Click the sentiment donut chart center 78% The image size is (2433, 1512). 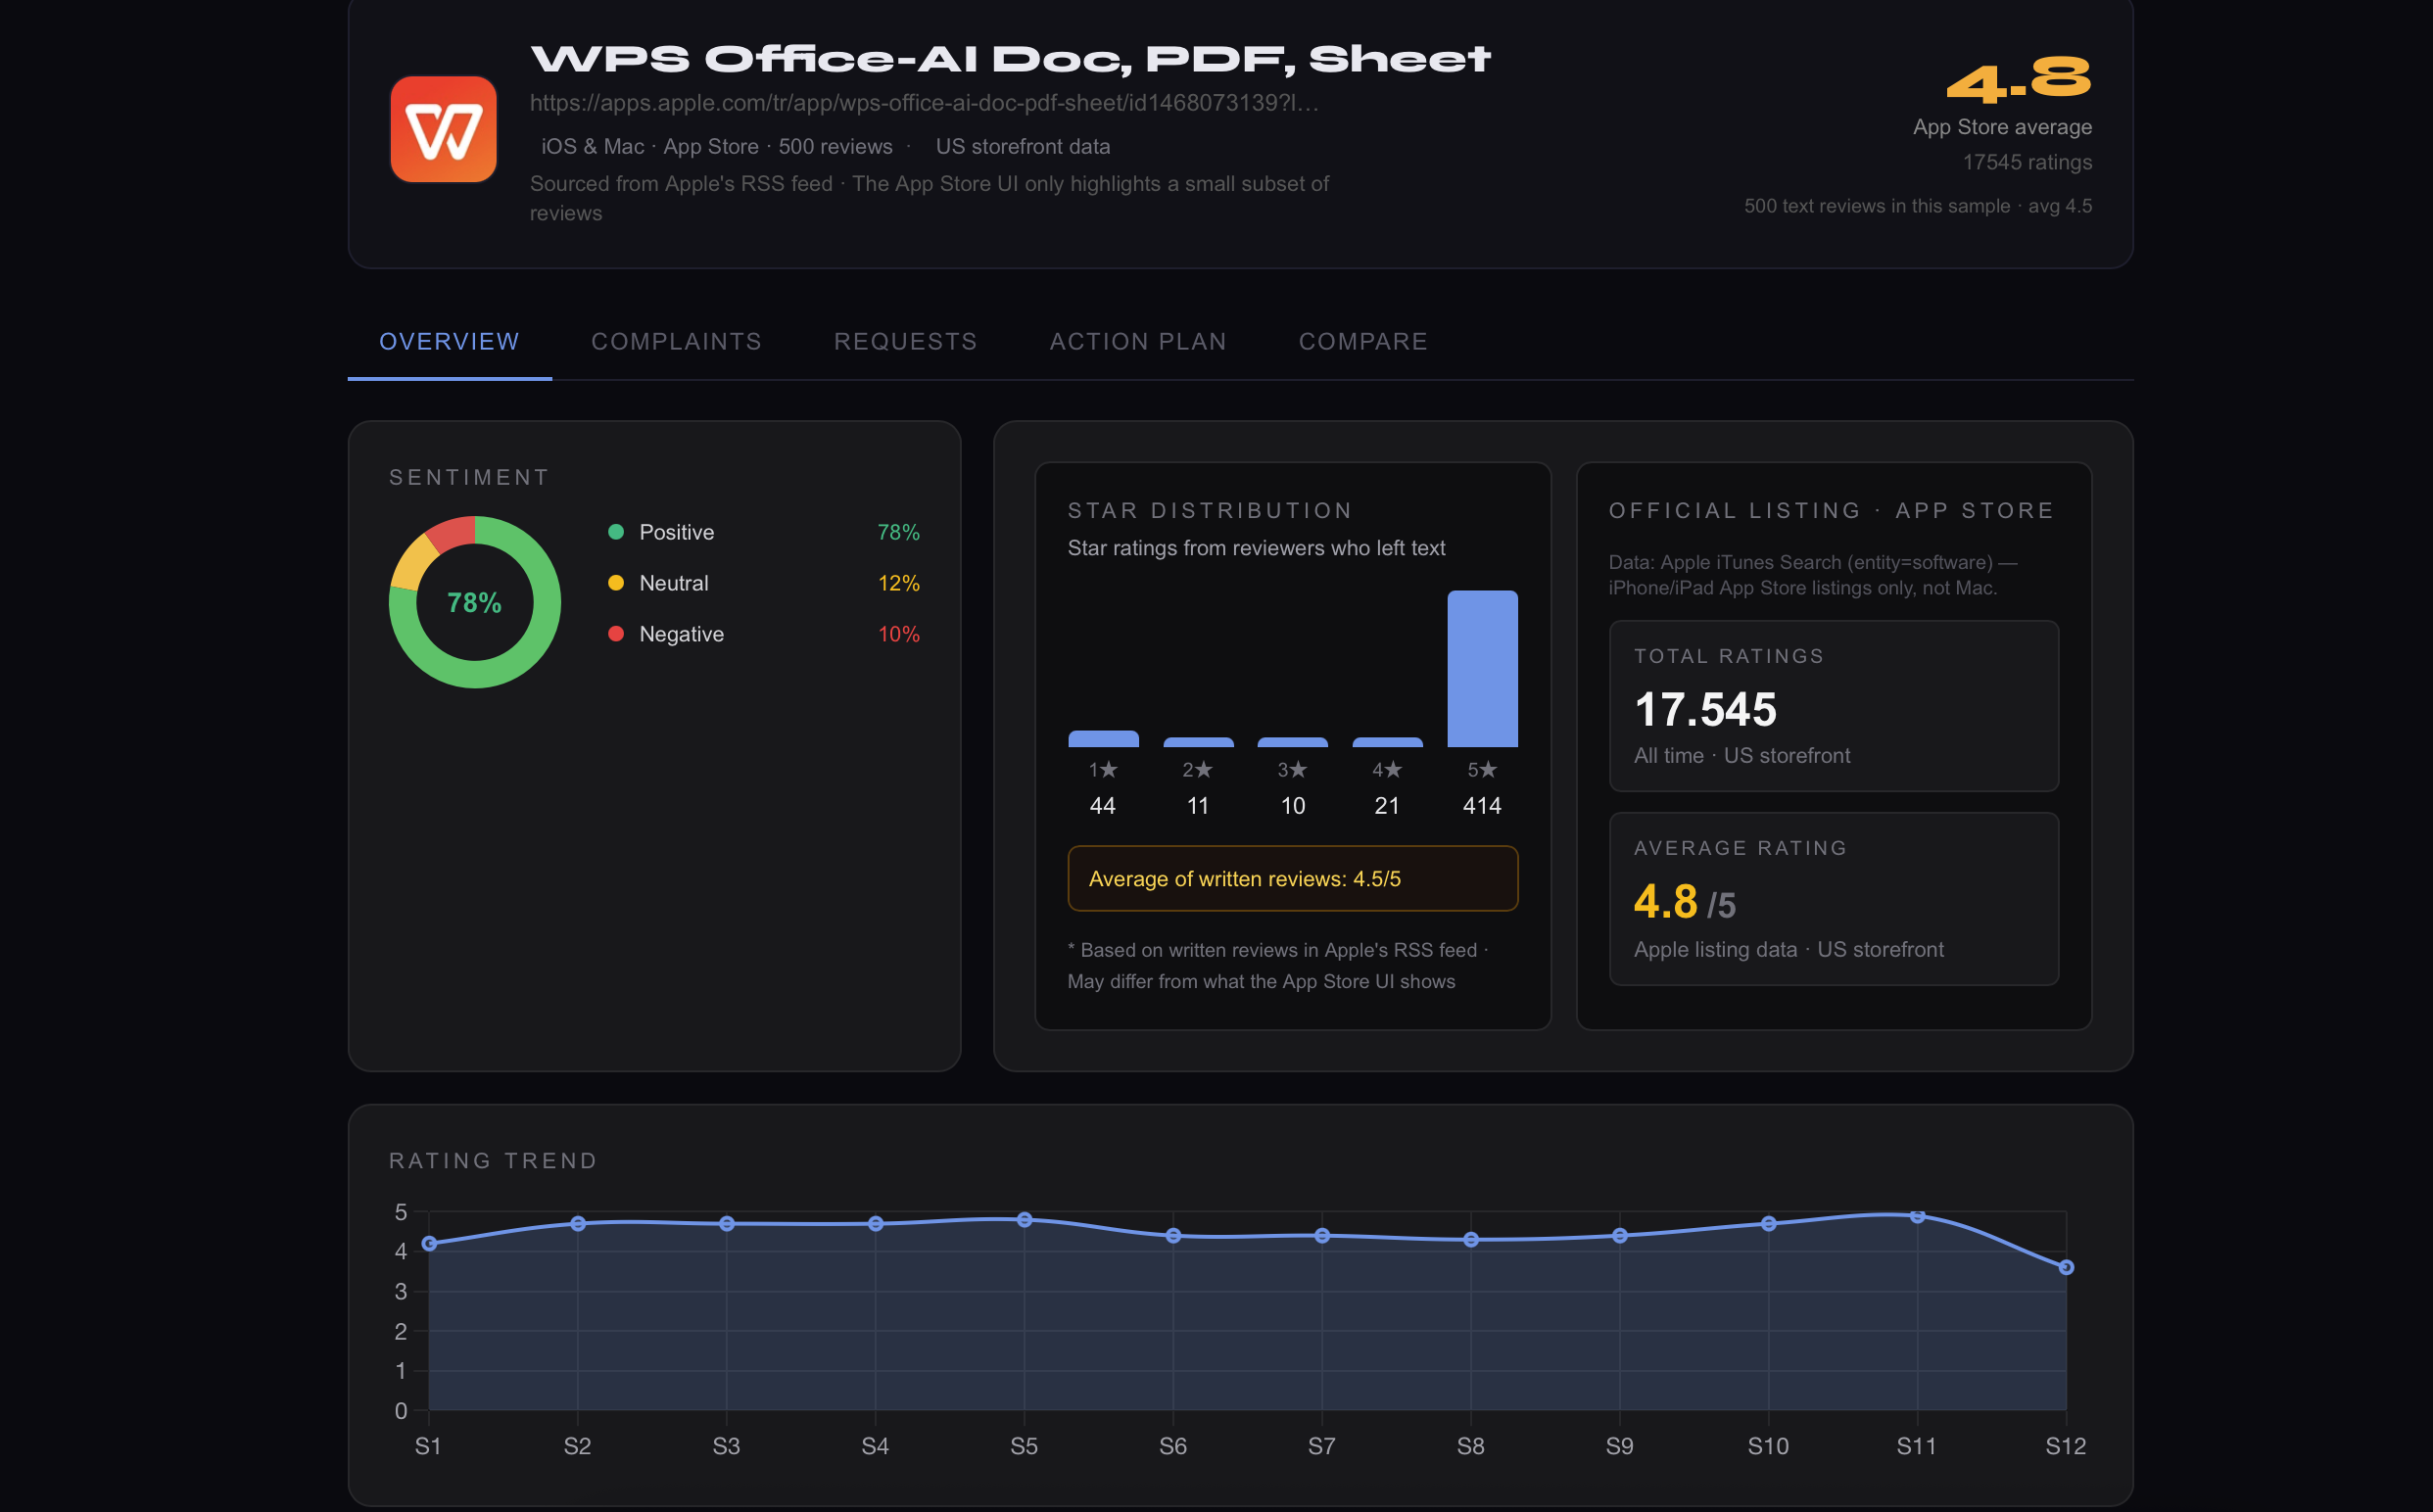click(474, 602)
